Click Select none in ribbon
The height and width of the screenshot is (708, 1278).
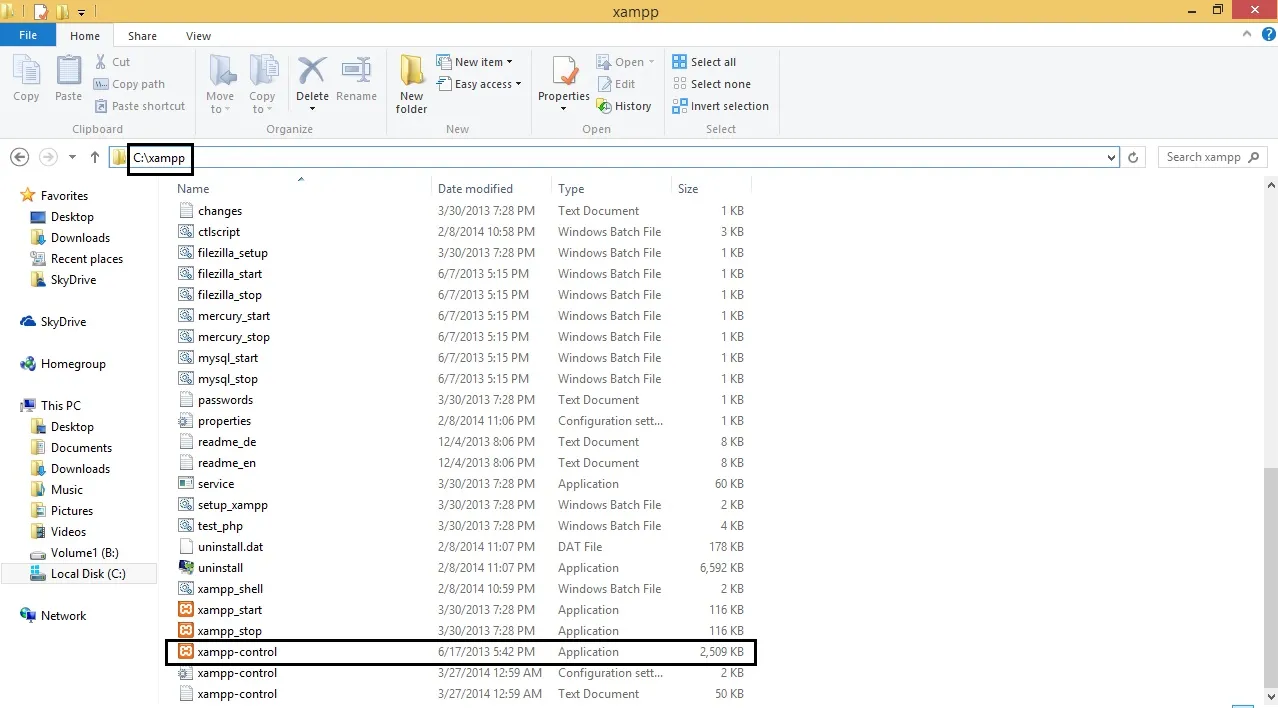pos(712,84)
